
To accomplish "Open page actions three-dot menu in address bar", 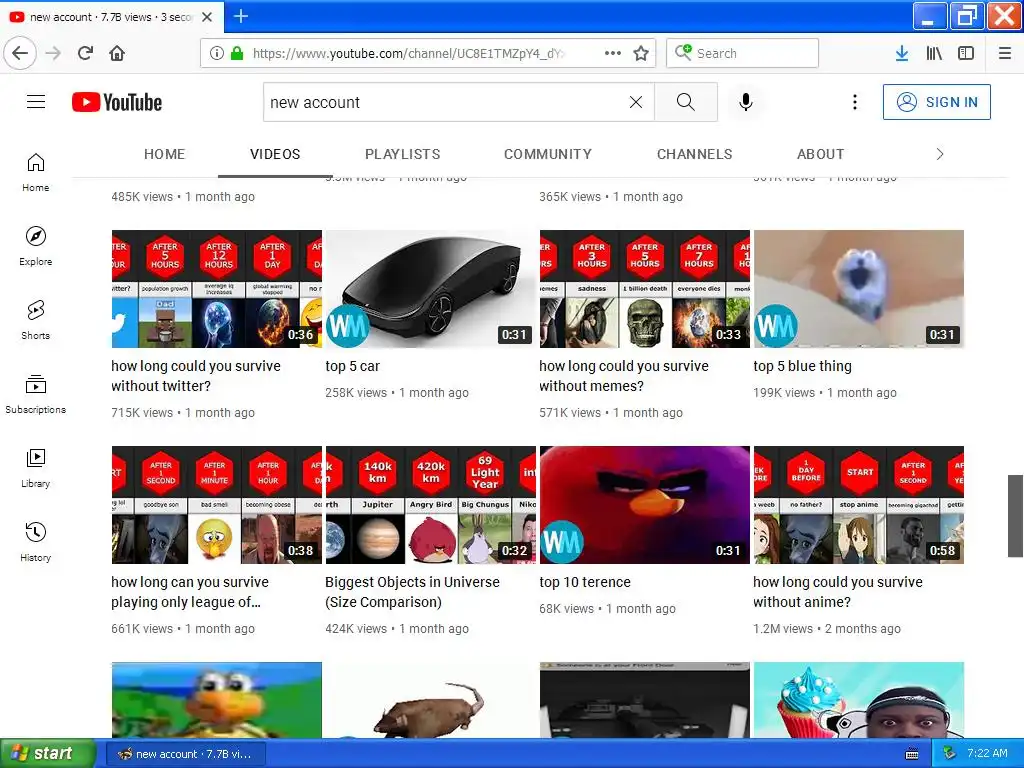I will pos(613,53).
